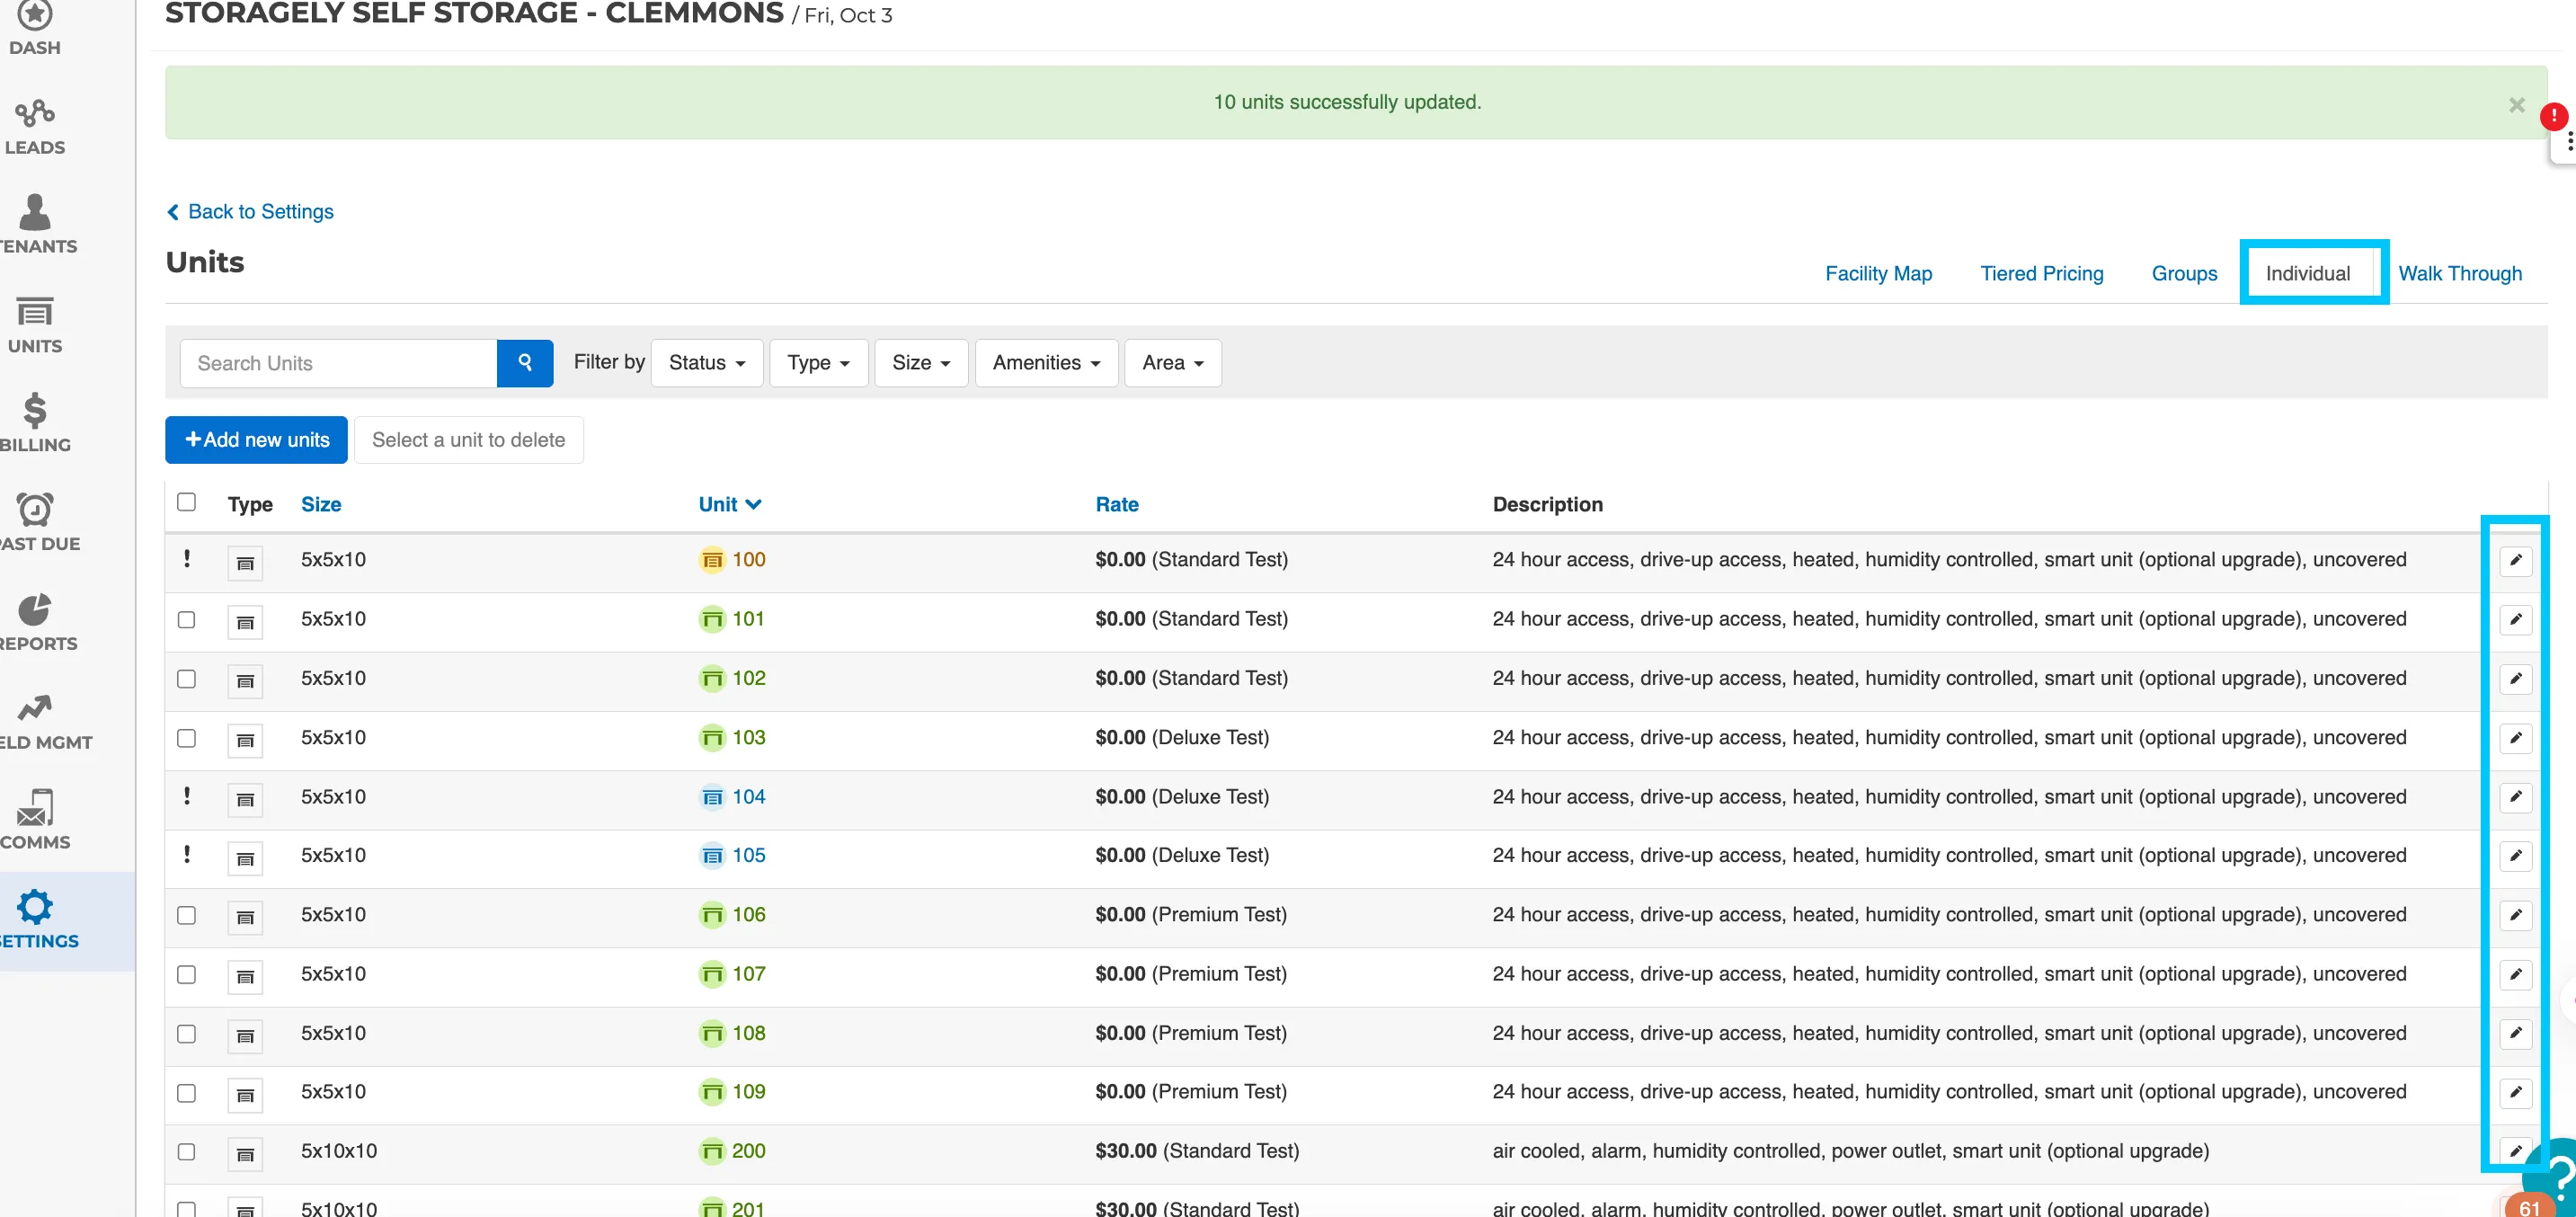The width and height of the screenshot is (2576, 1217).
Task: Switch to the Facility Map tab
Action: pyautogui.click(x=1878, y=274)
